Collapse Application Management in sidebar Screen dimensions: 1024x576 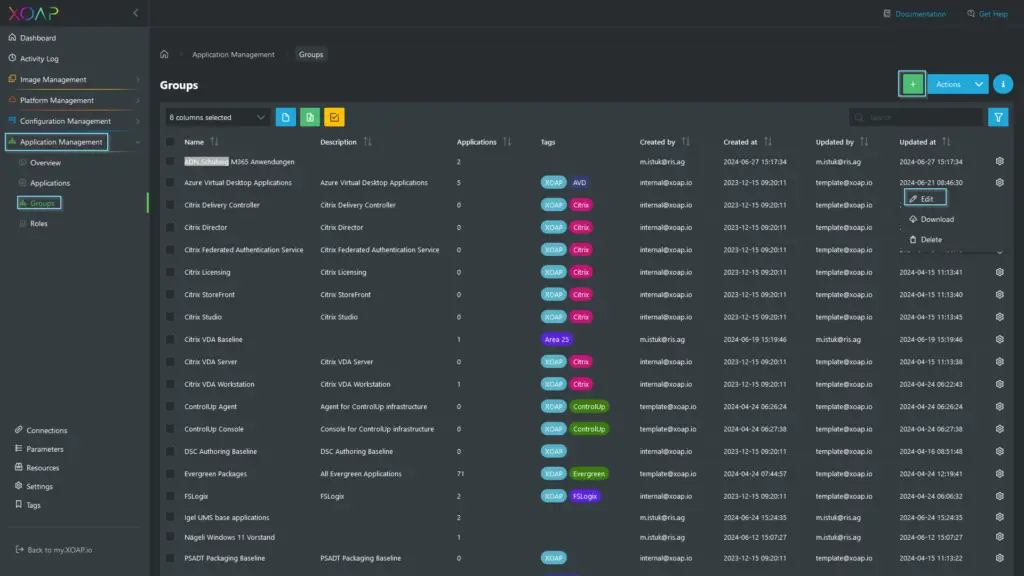click(x=138, y=142)
